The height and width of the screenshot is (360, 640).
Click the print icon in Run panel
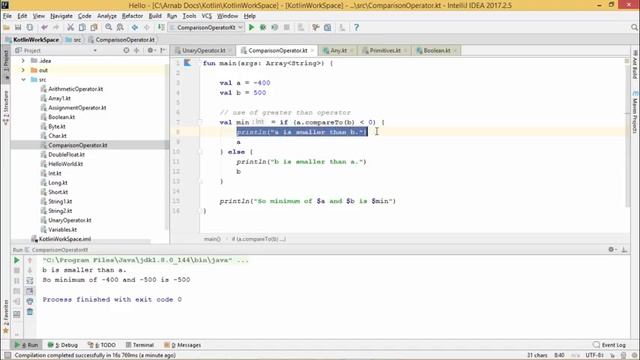click(x=30, y=301)
